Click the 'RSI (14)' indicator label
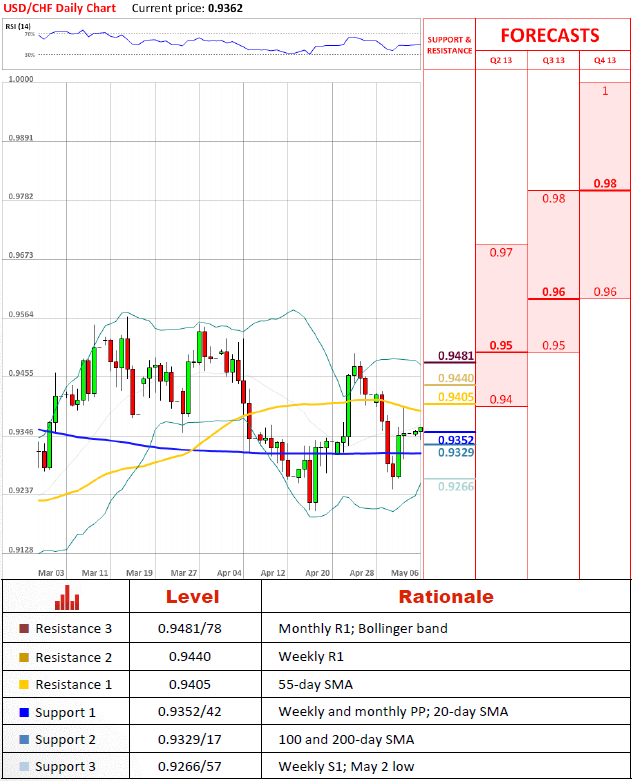This screenshot has height=781, width=633. [x=18, y=26]
